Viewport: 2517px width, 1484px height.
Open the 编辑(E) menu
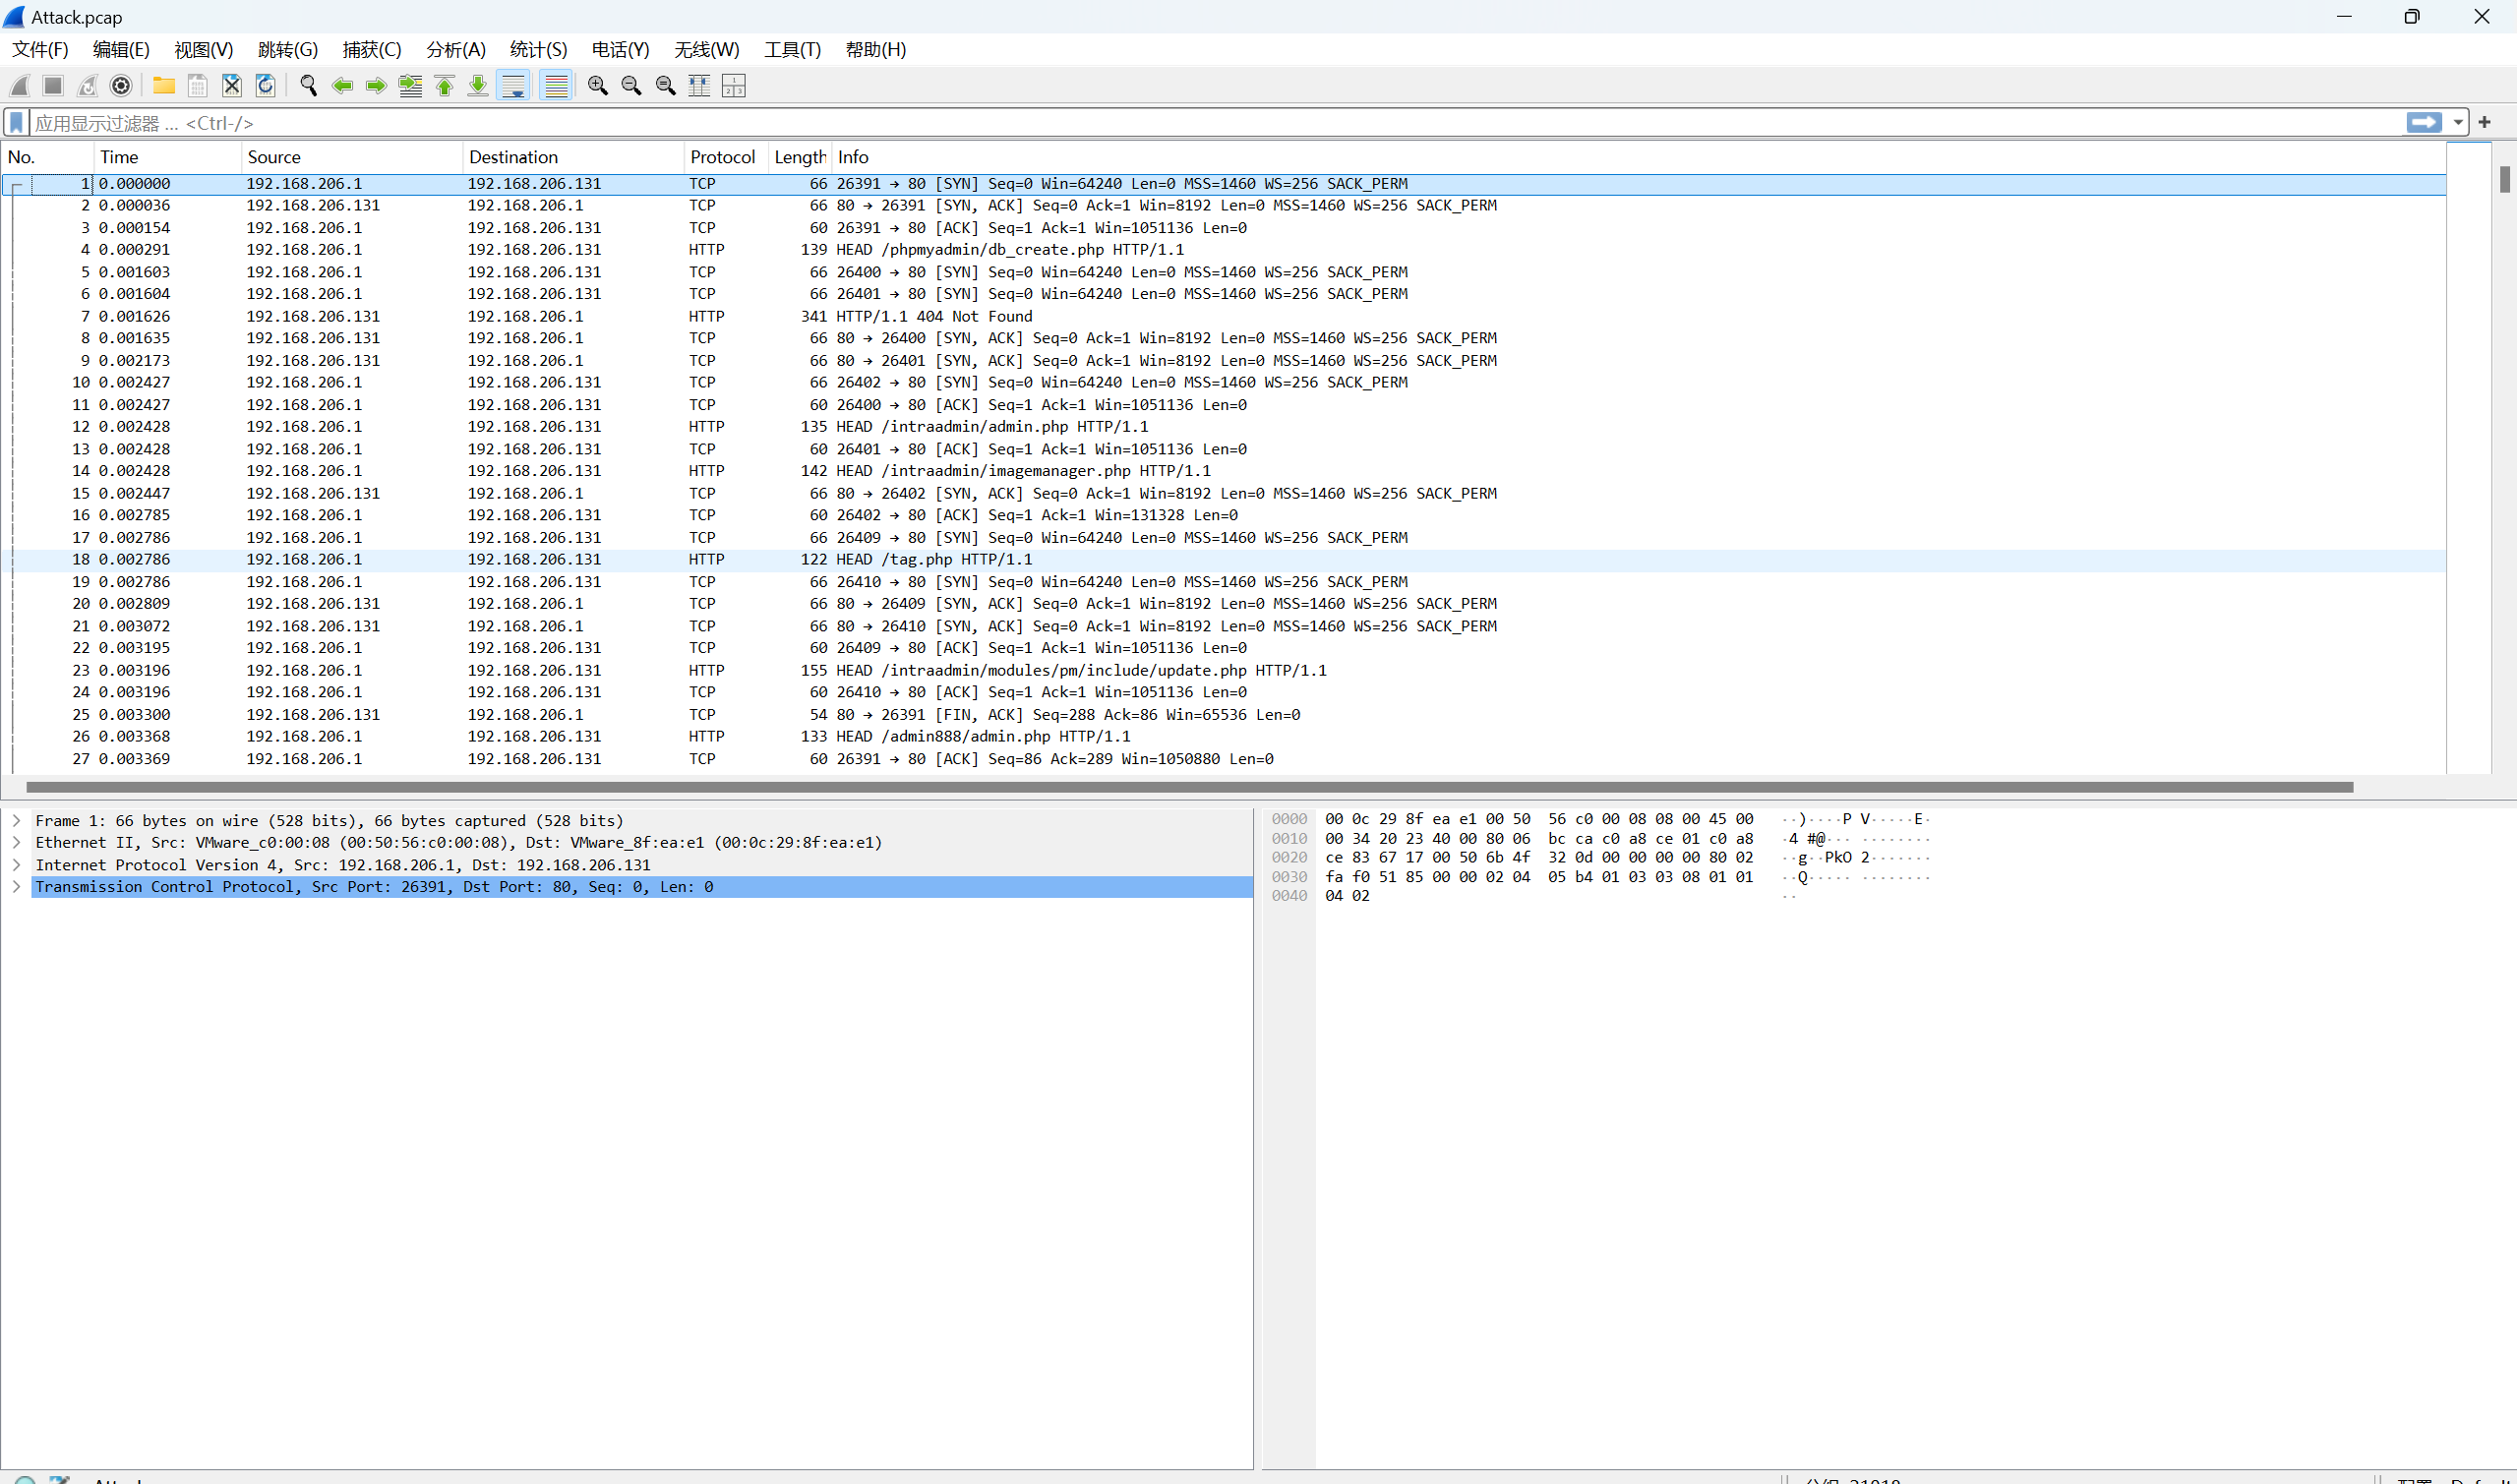tap(121, 50)
